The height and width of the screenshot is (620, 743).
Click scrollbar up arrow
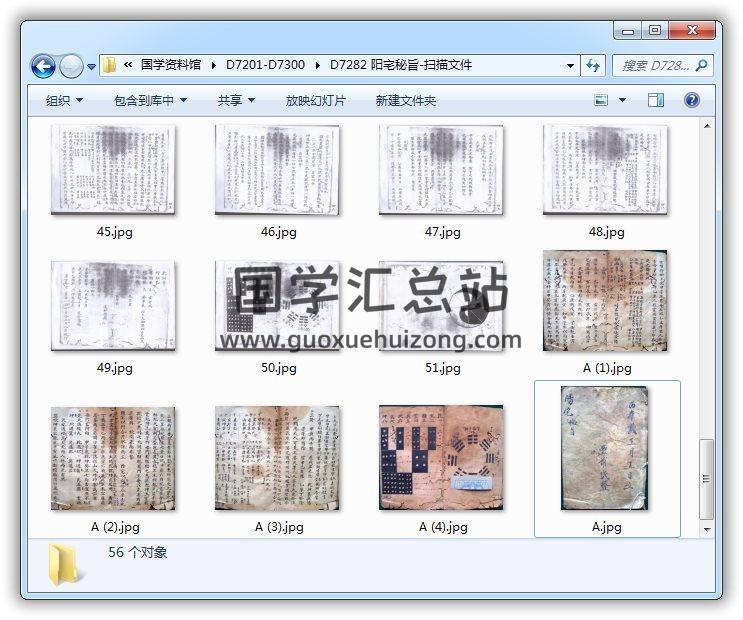pyautogui.click(x=707, y=126)
